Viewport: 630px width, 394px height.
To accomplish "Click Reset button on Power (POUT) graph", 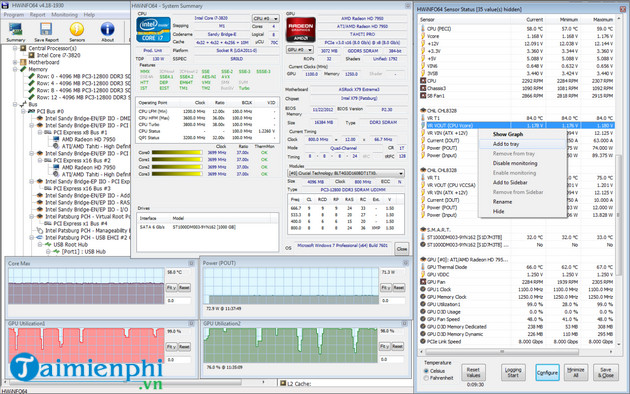I will click(x=399, y=288).
